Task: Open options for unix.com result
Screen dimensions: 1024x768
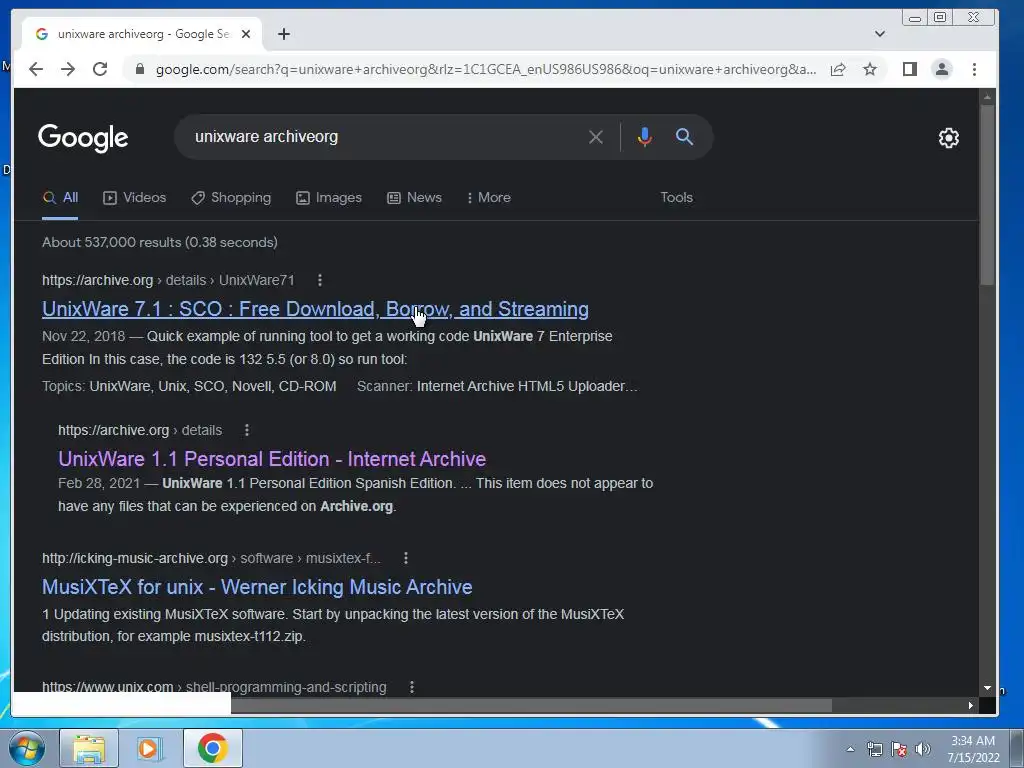Action: pyautogui.click(x=411, y=687)
